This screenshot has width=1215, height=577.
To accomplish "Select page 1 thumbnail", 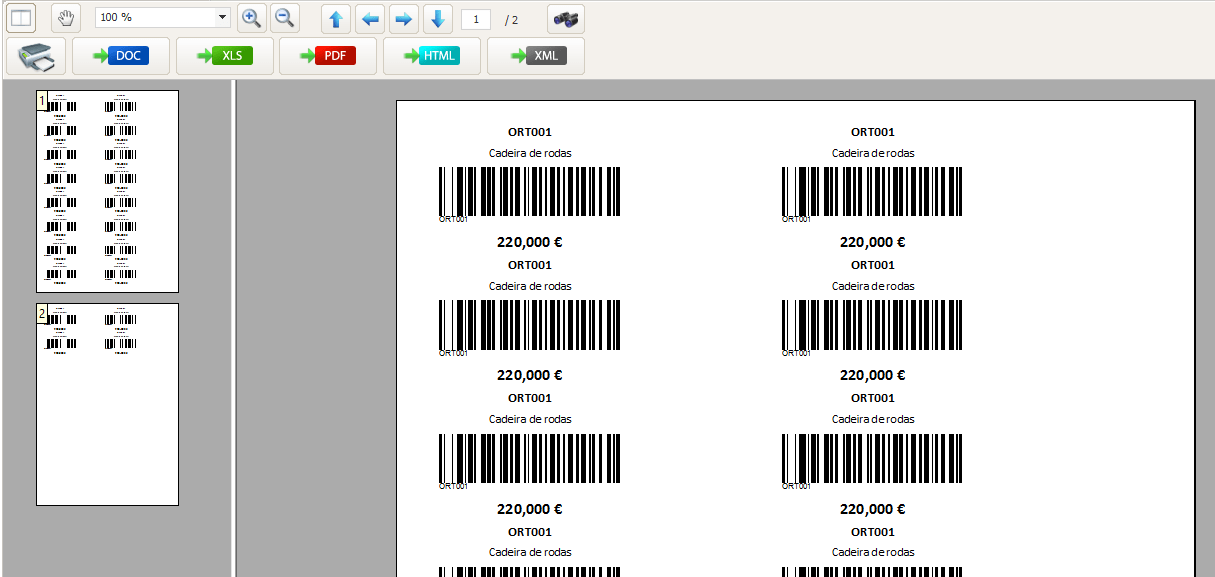I will tap(107, 191).
